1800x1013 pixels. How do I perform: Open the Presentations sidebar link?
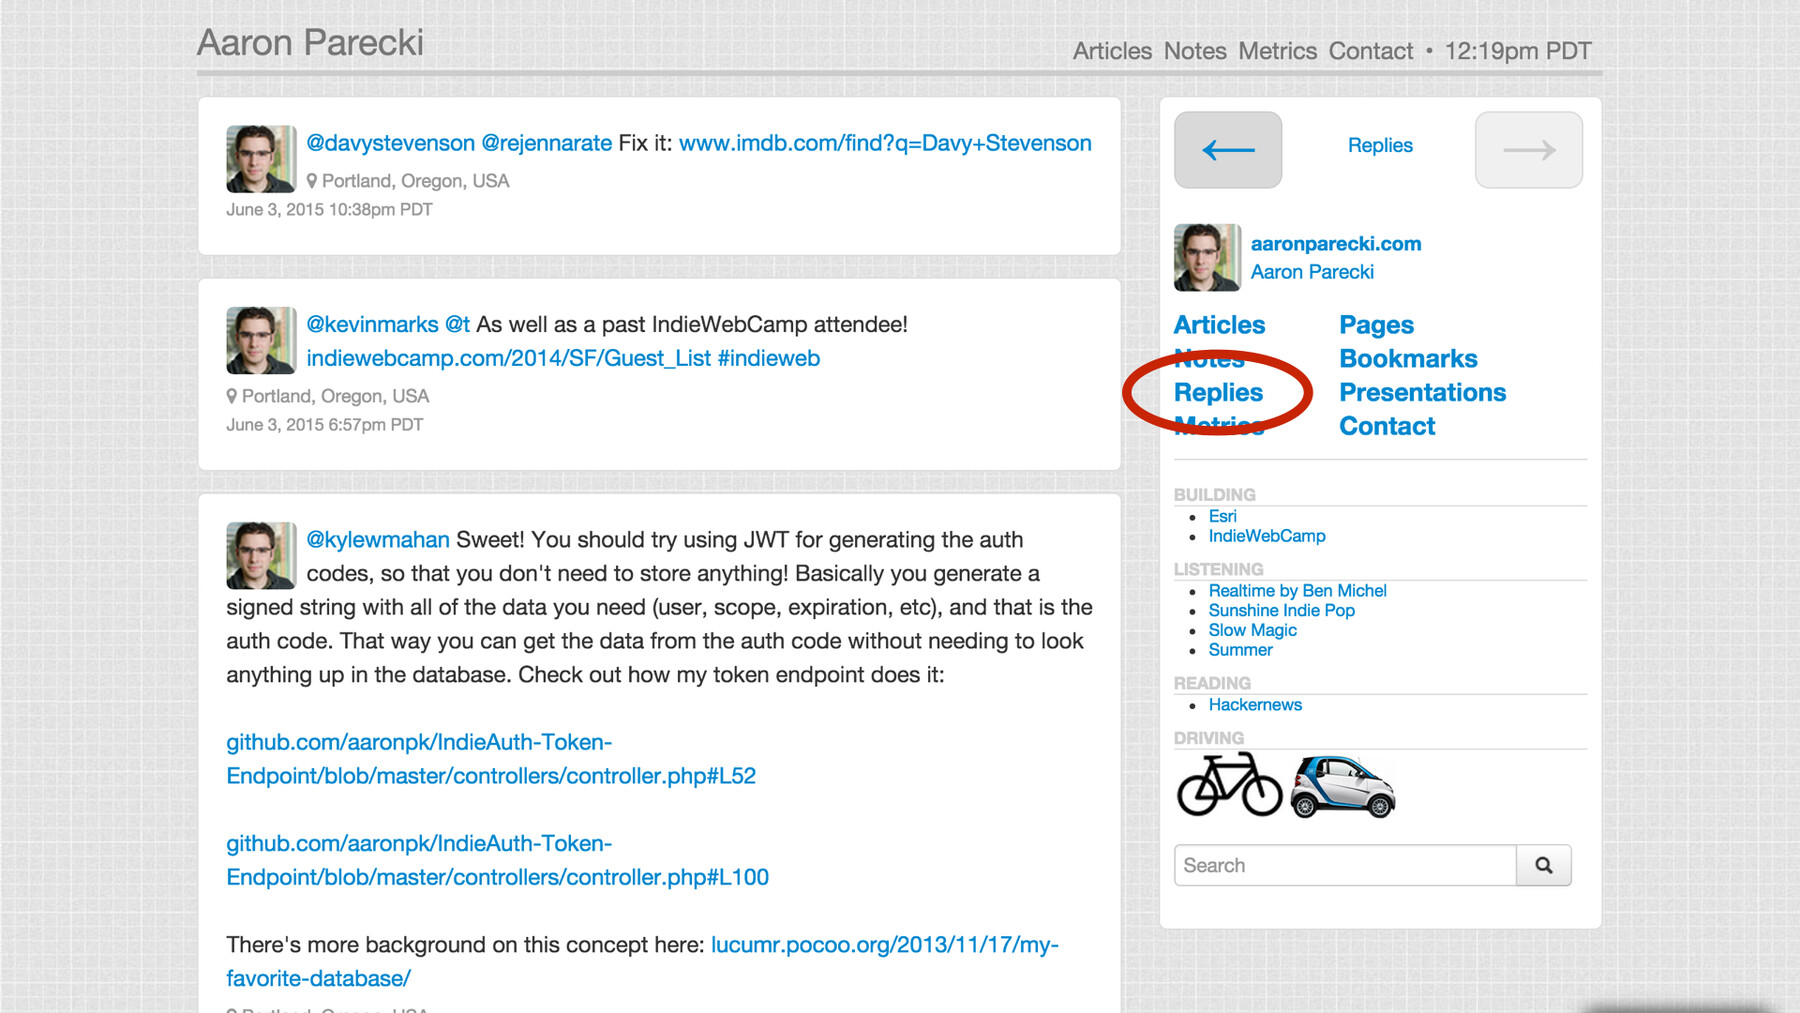point(1422,393)
